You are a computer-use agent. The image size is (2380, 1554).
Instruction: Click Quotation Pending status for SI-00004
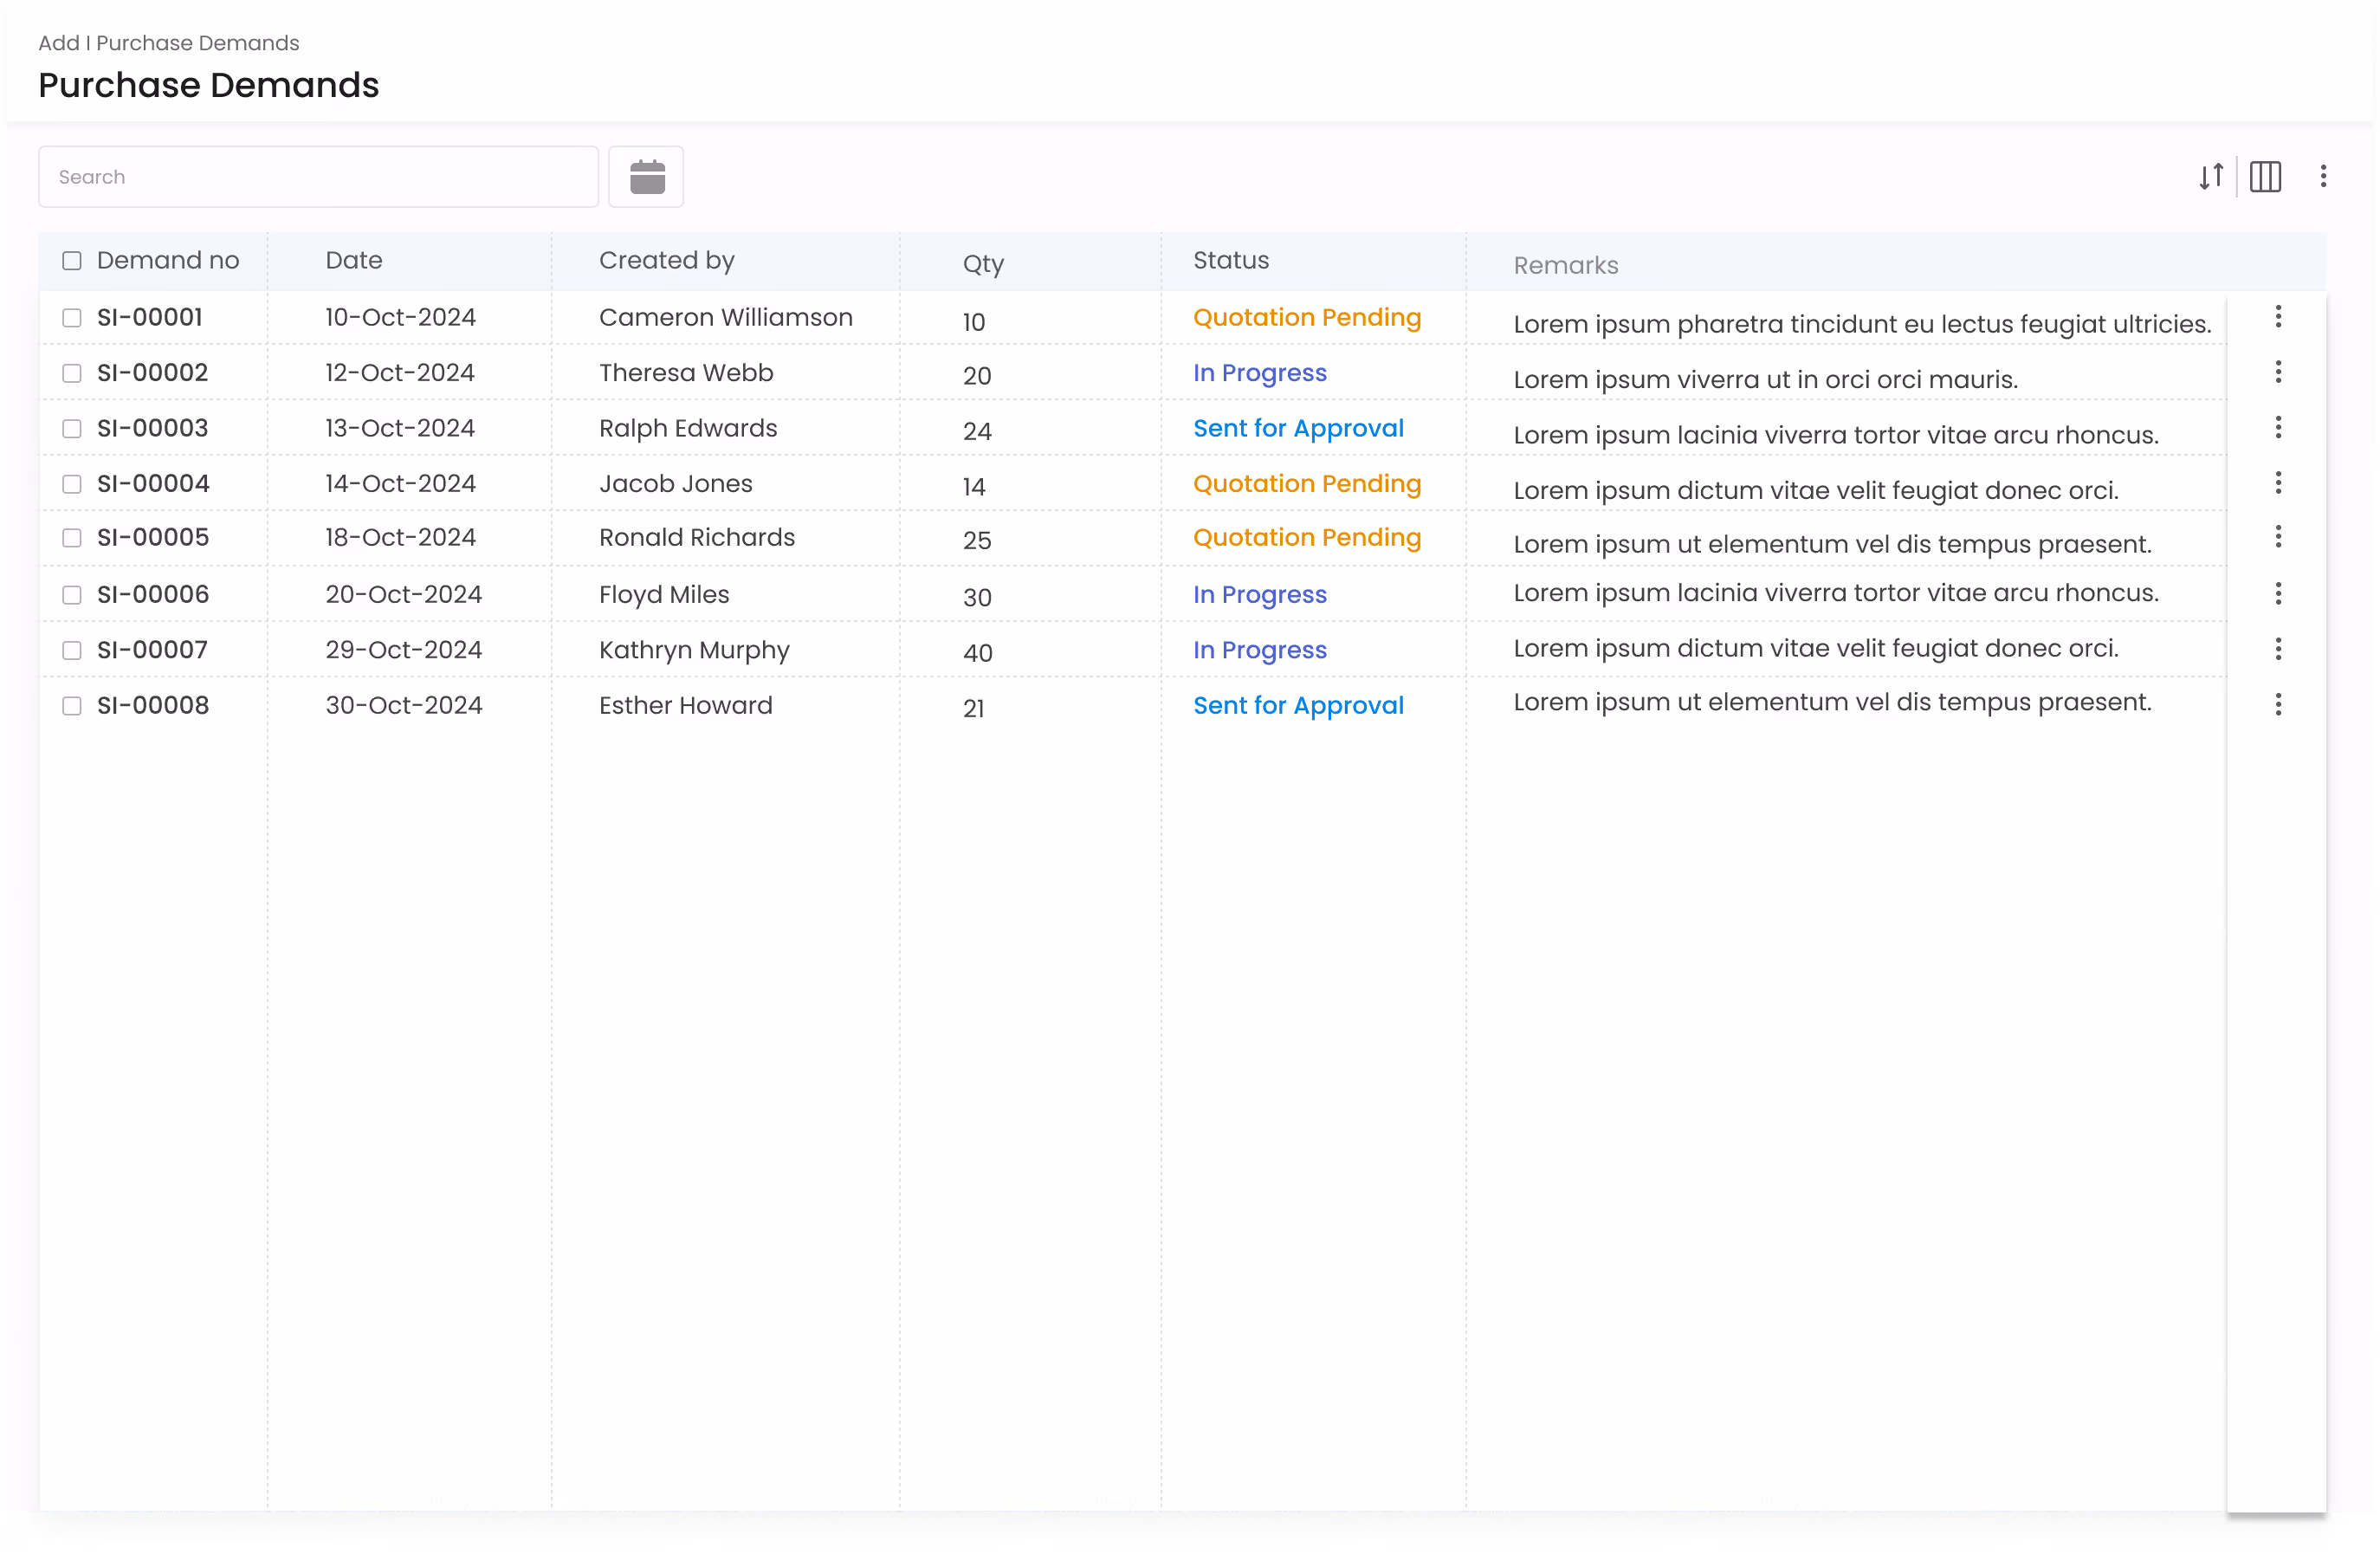coord(1307,483)
